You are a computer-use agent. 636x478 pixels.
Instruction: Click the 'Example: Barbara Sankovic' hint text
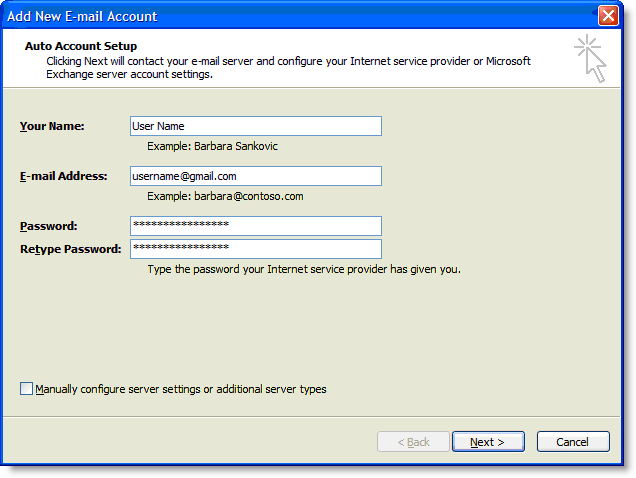pyautogui.click(x=212, y=146)
